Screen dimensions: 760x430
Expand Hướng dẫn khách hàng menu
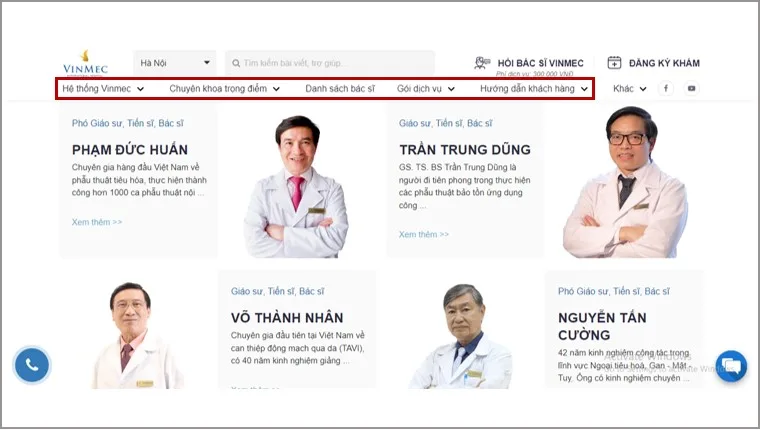[x=534, y=89]
